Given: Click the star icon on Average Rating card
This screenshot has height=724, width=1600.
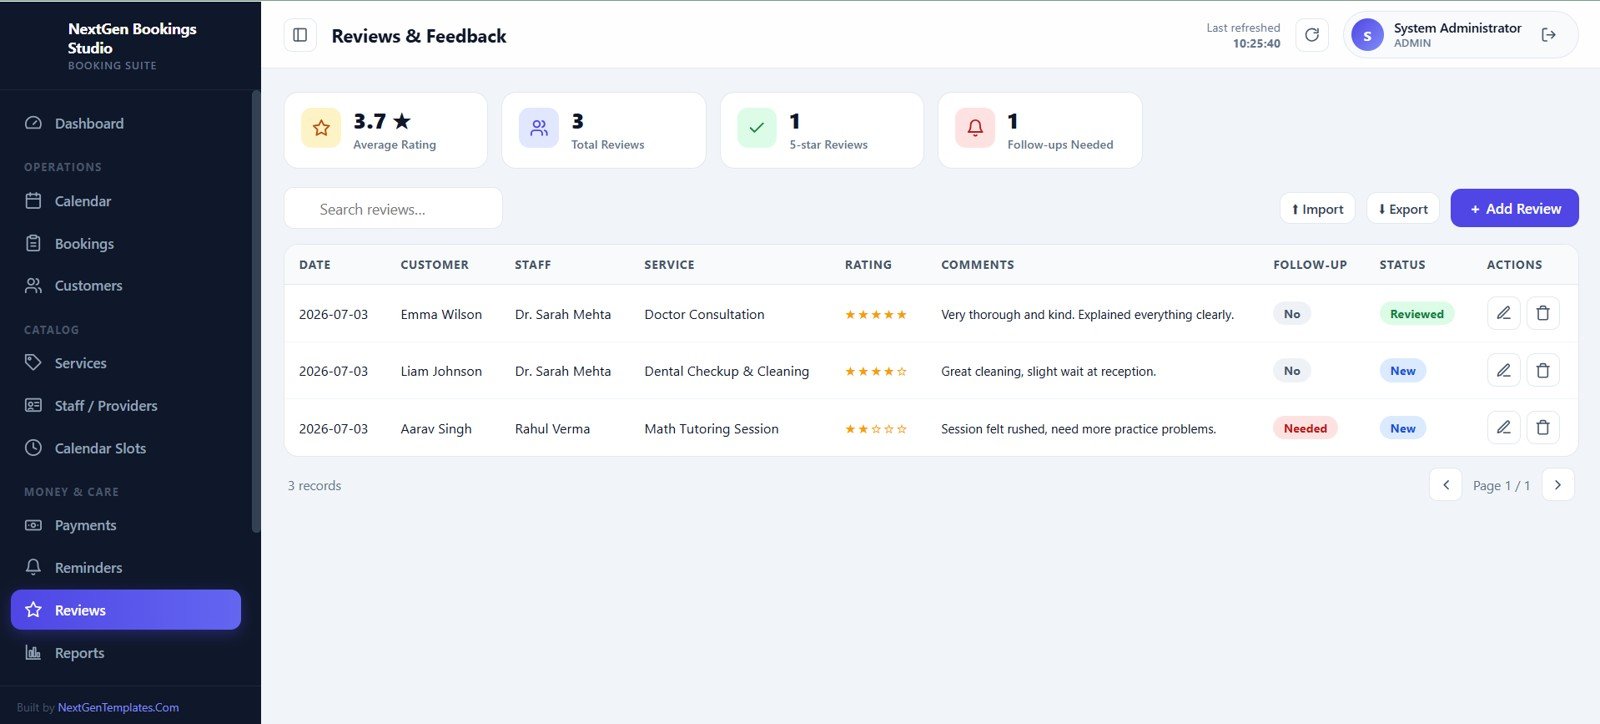Looking at the screenshot, I should (x=321, y=128).
